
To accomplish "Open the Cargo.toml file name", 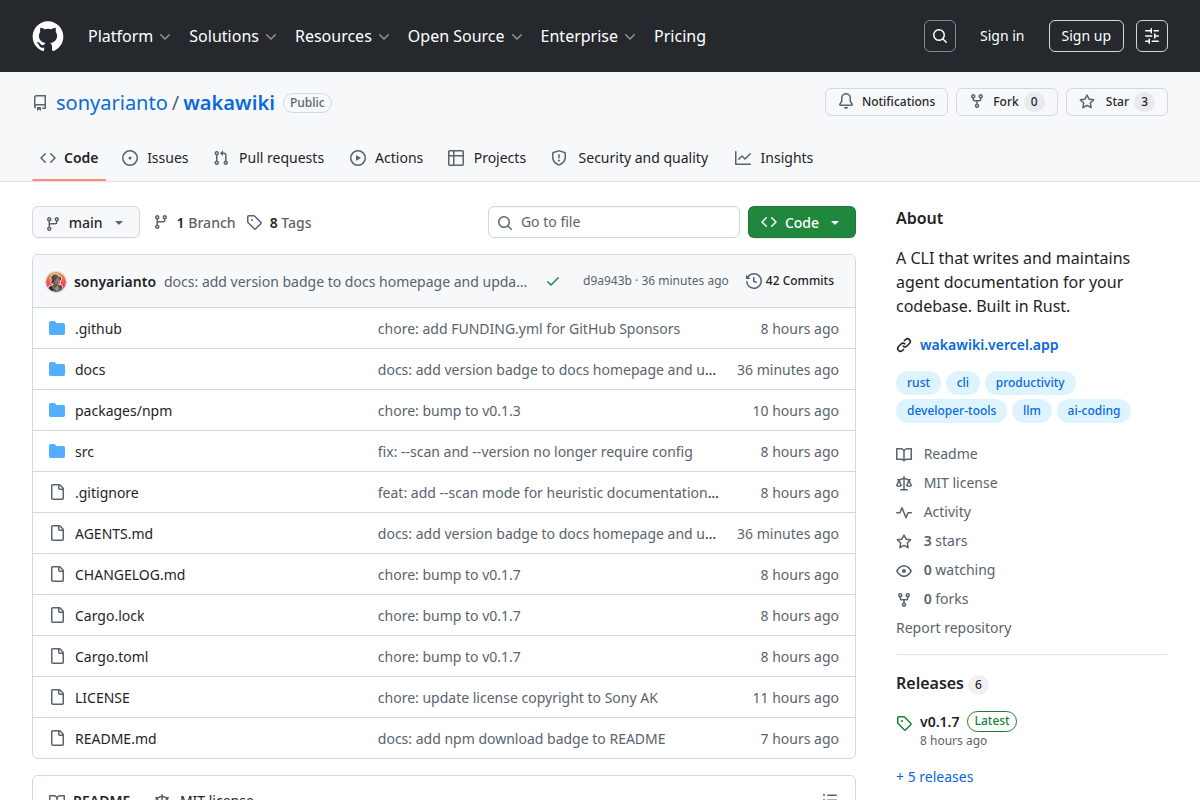I will coord(112,657).
